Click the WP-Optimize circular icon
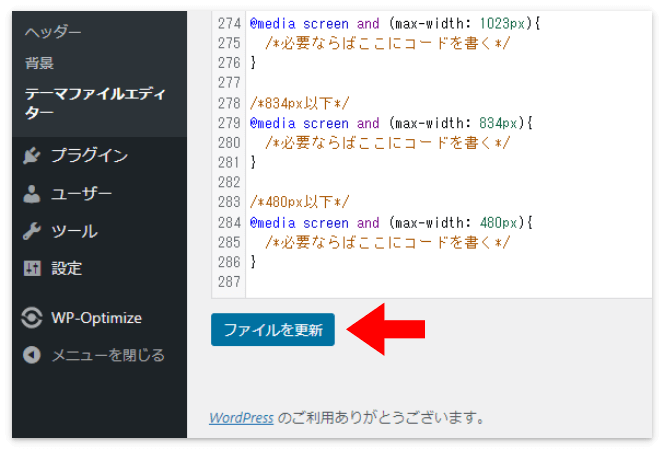Viewport: 664px width, 451px height. click(x=32, y=318)
